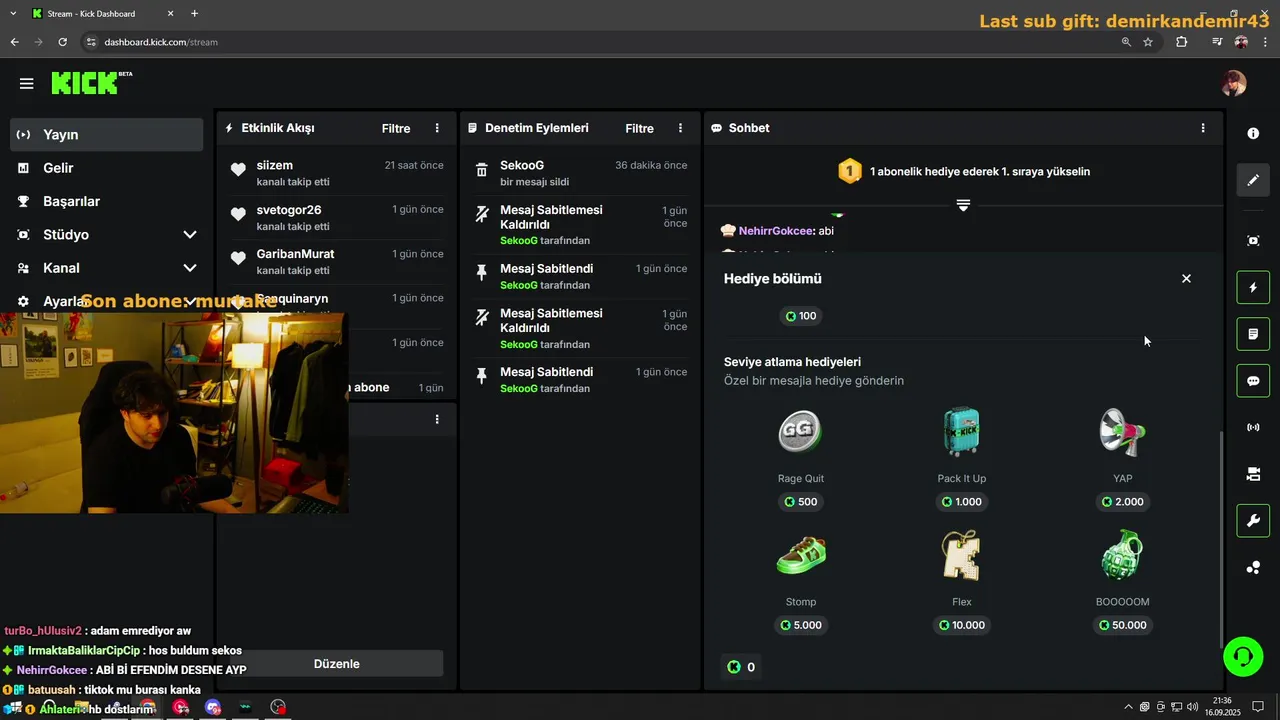Open Sohbet panel three-dot options

(x=1203, y=128)
